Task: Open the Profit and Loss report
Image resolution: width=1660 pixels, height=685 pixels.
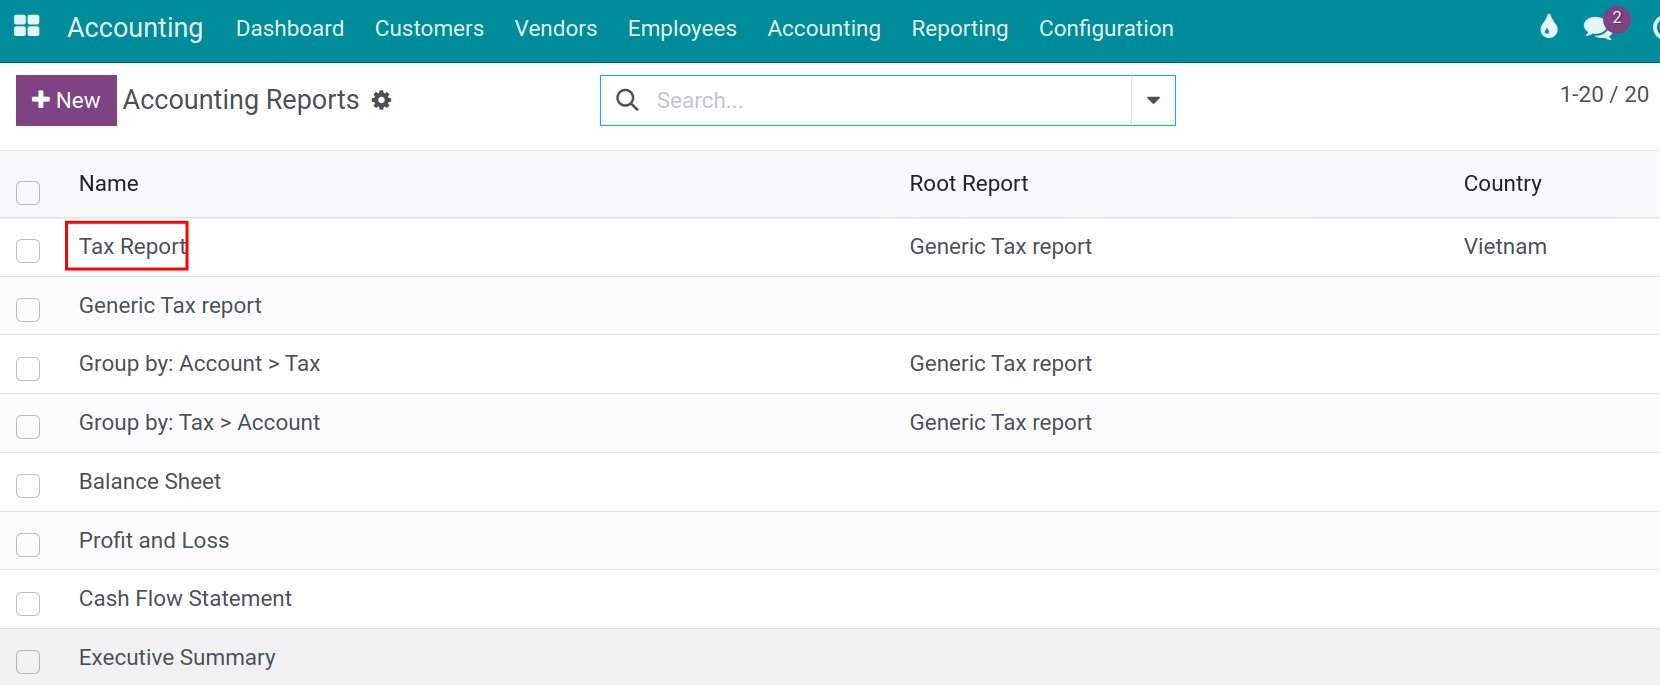Action: click(154, 540)
